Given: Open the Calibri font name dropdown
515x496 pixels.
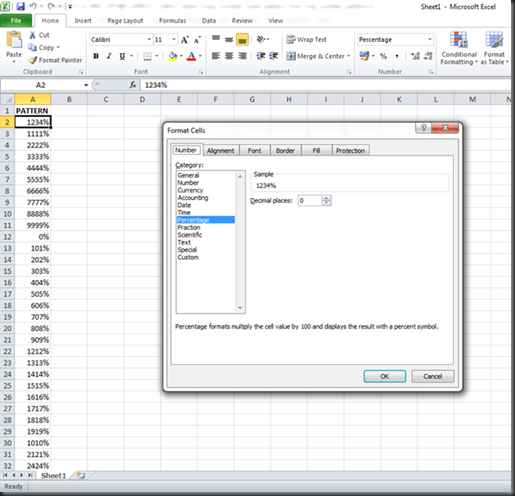Looking at the screenshot, I should pos(149,40).
